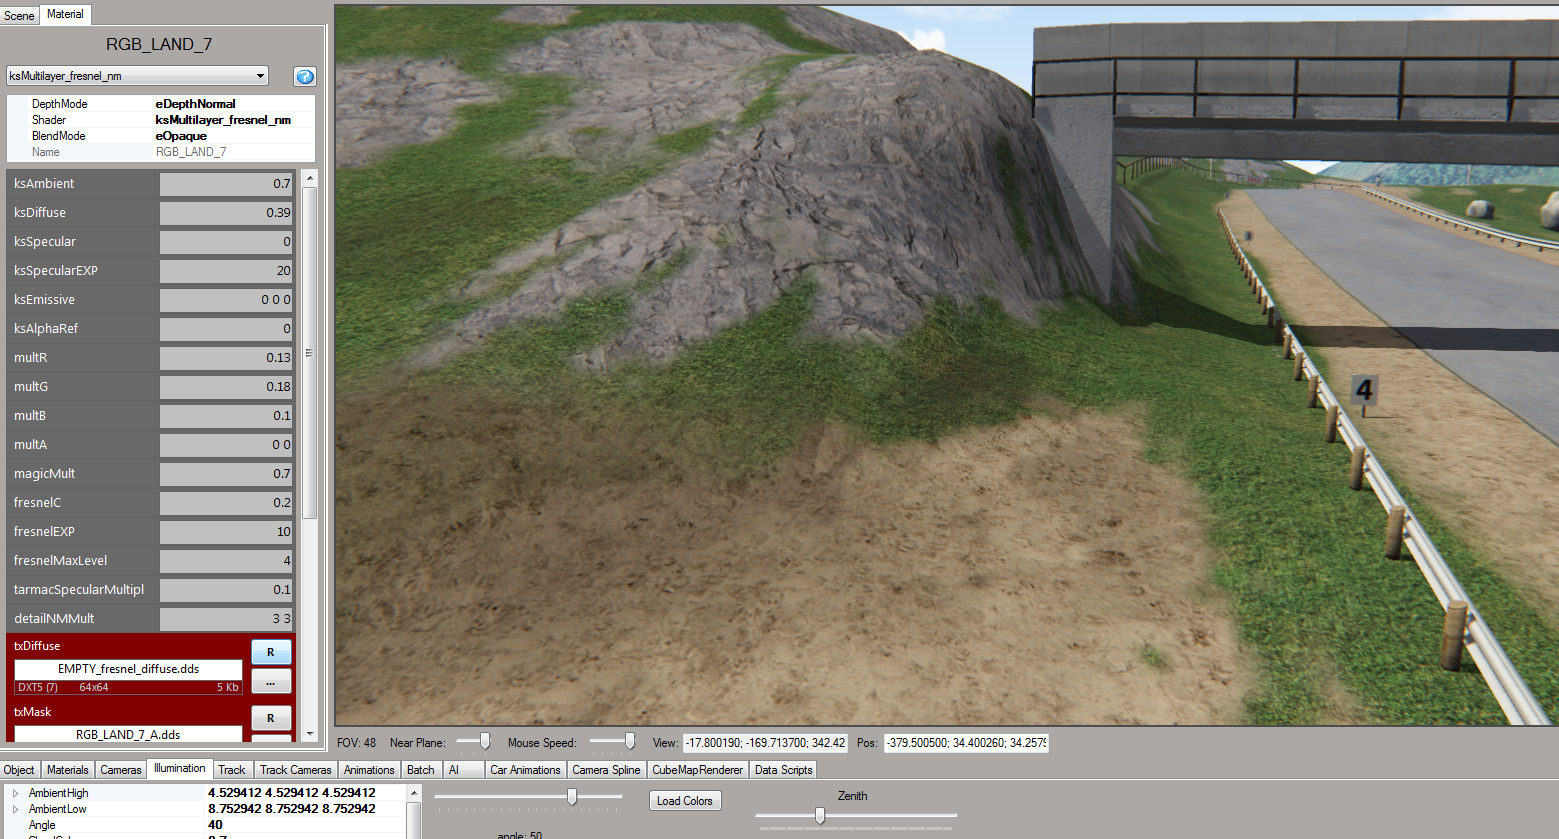Click the material properties scrollbar down arrow
Viewport: 1559px width, 839px height.
309,734
